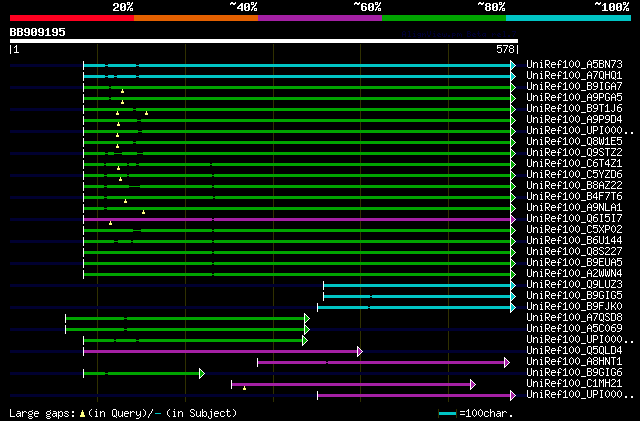640x421 pixels.
Task: Select the UniRef100_C5XP02 label
Action: (x=574, y=230)
